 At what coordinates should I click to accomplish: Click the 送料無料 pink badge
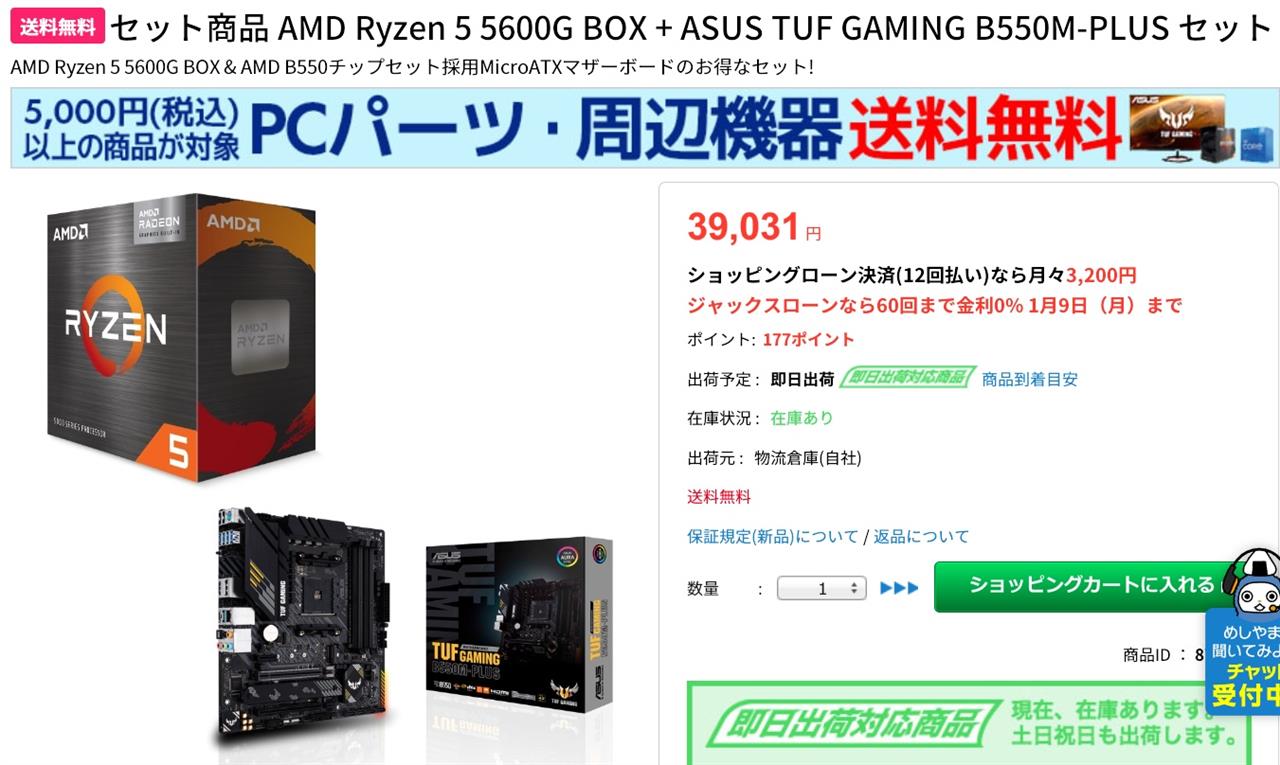pyautogui.click(x=57, y=27)
